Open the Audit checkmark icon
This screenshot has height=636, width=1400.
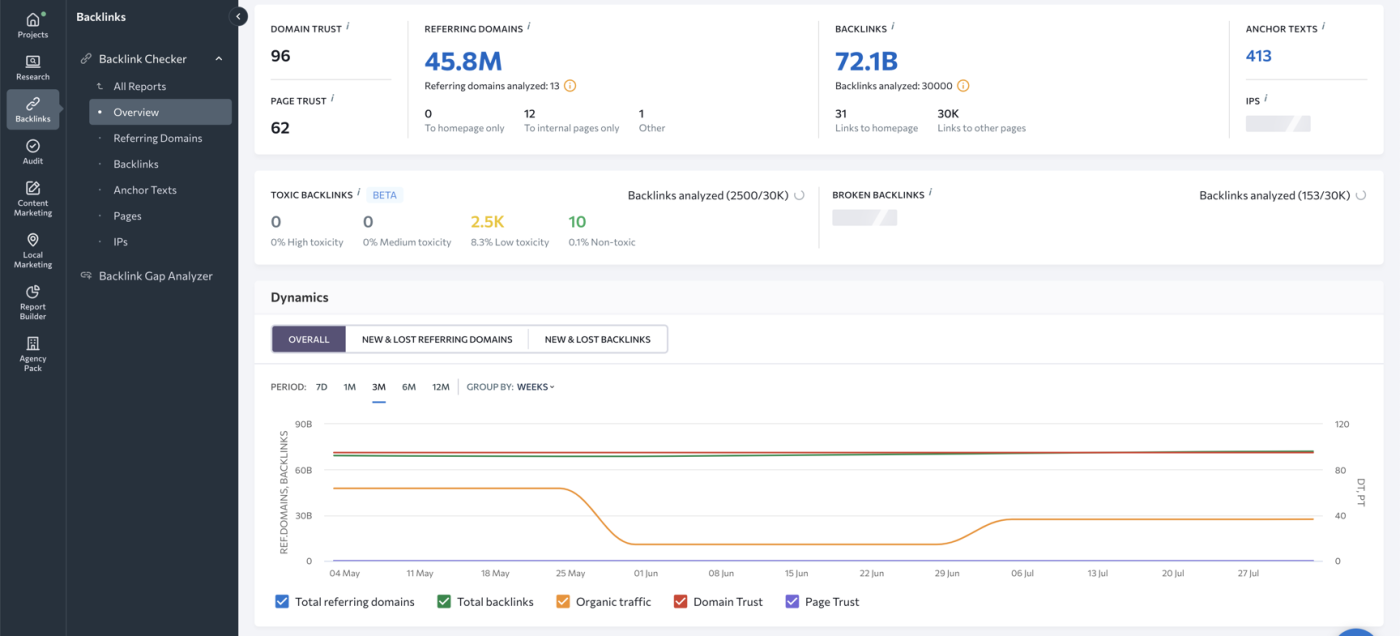33,146
